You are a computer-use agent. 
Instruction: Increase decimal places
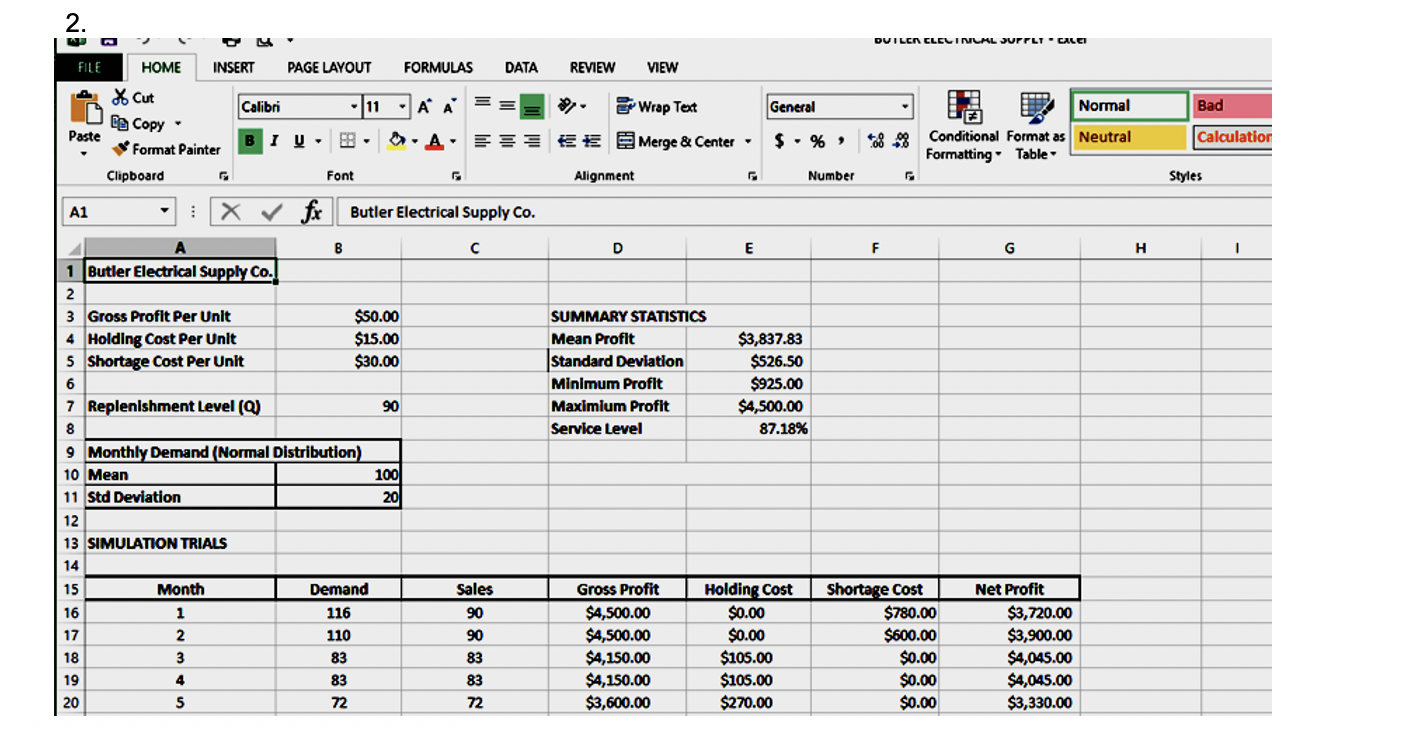coord(875,141)
